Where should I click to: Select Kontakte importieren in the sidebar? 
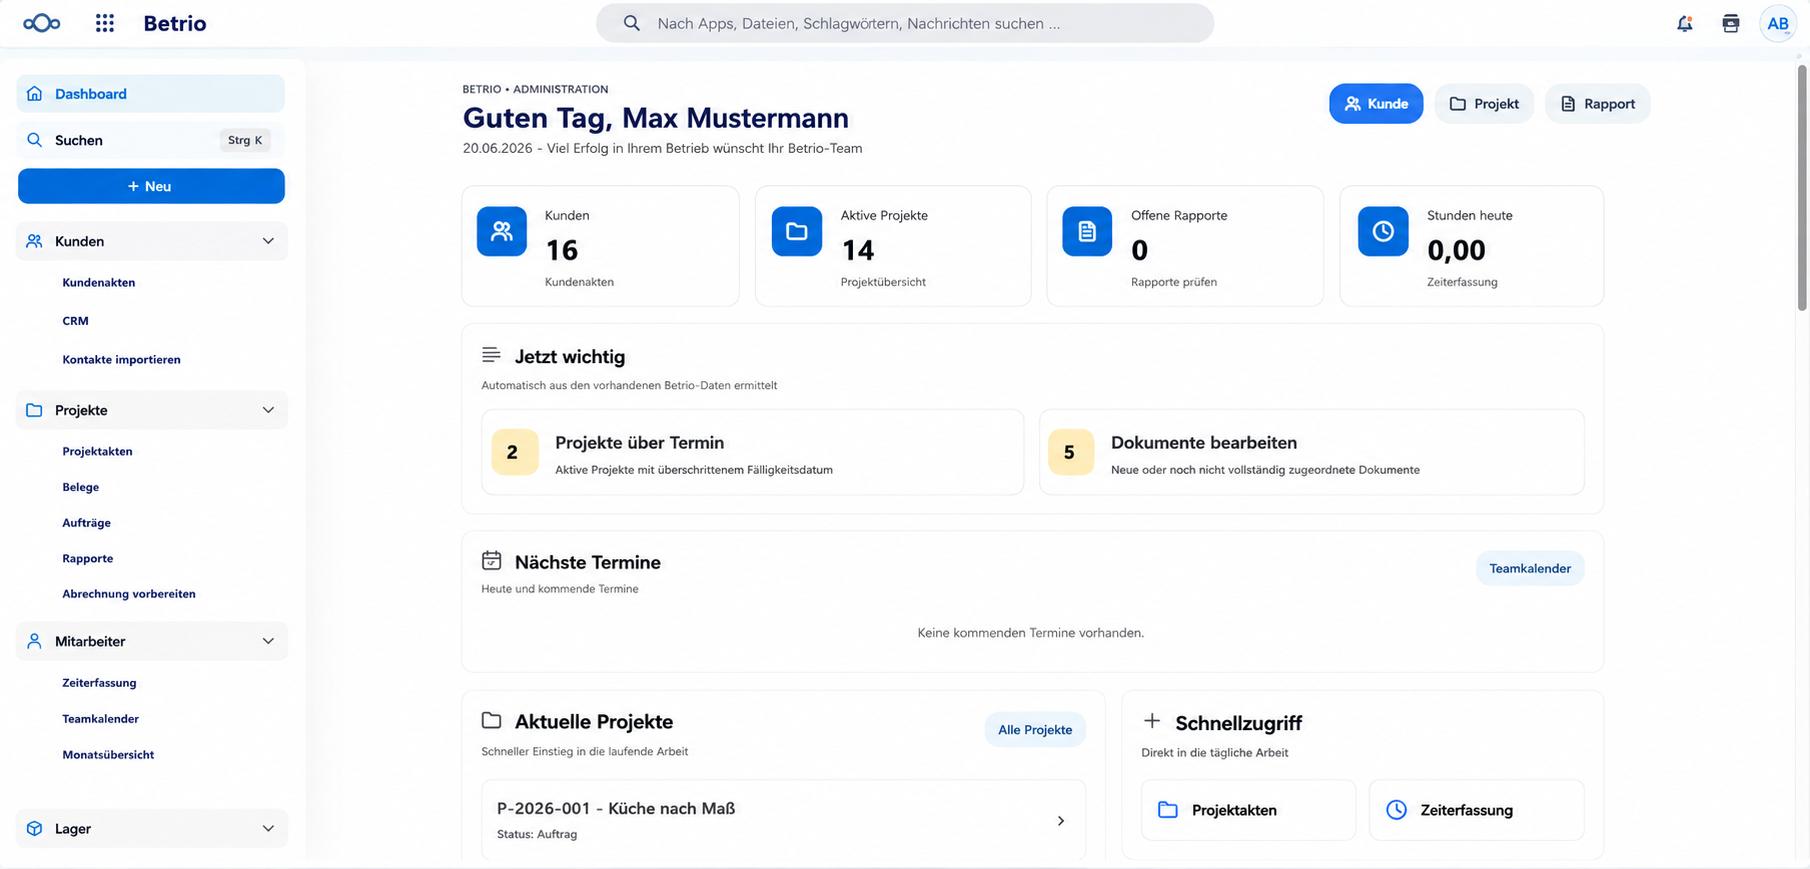pos(121,360)
